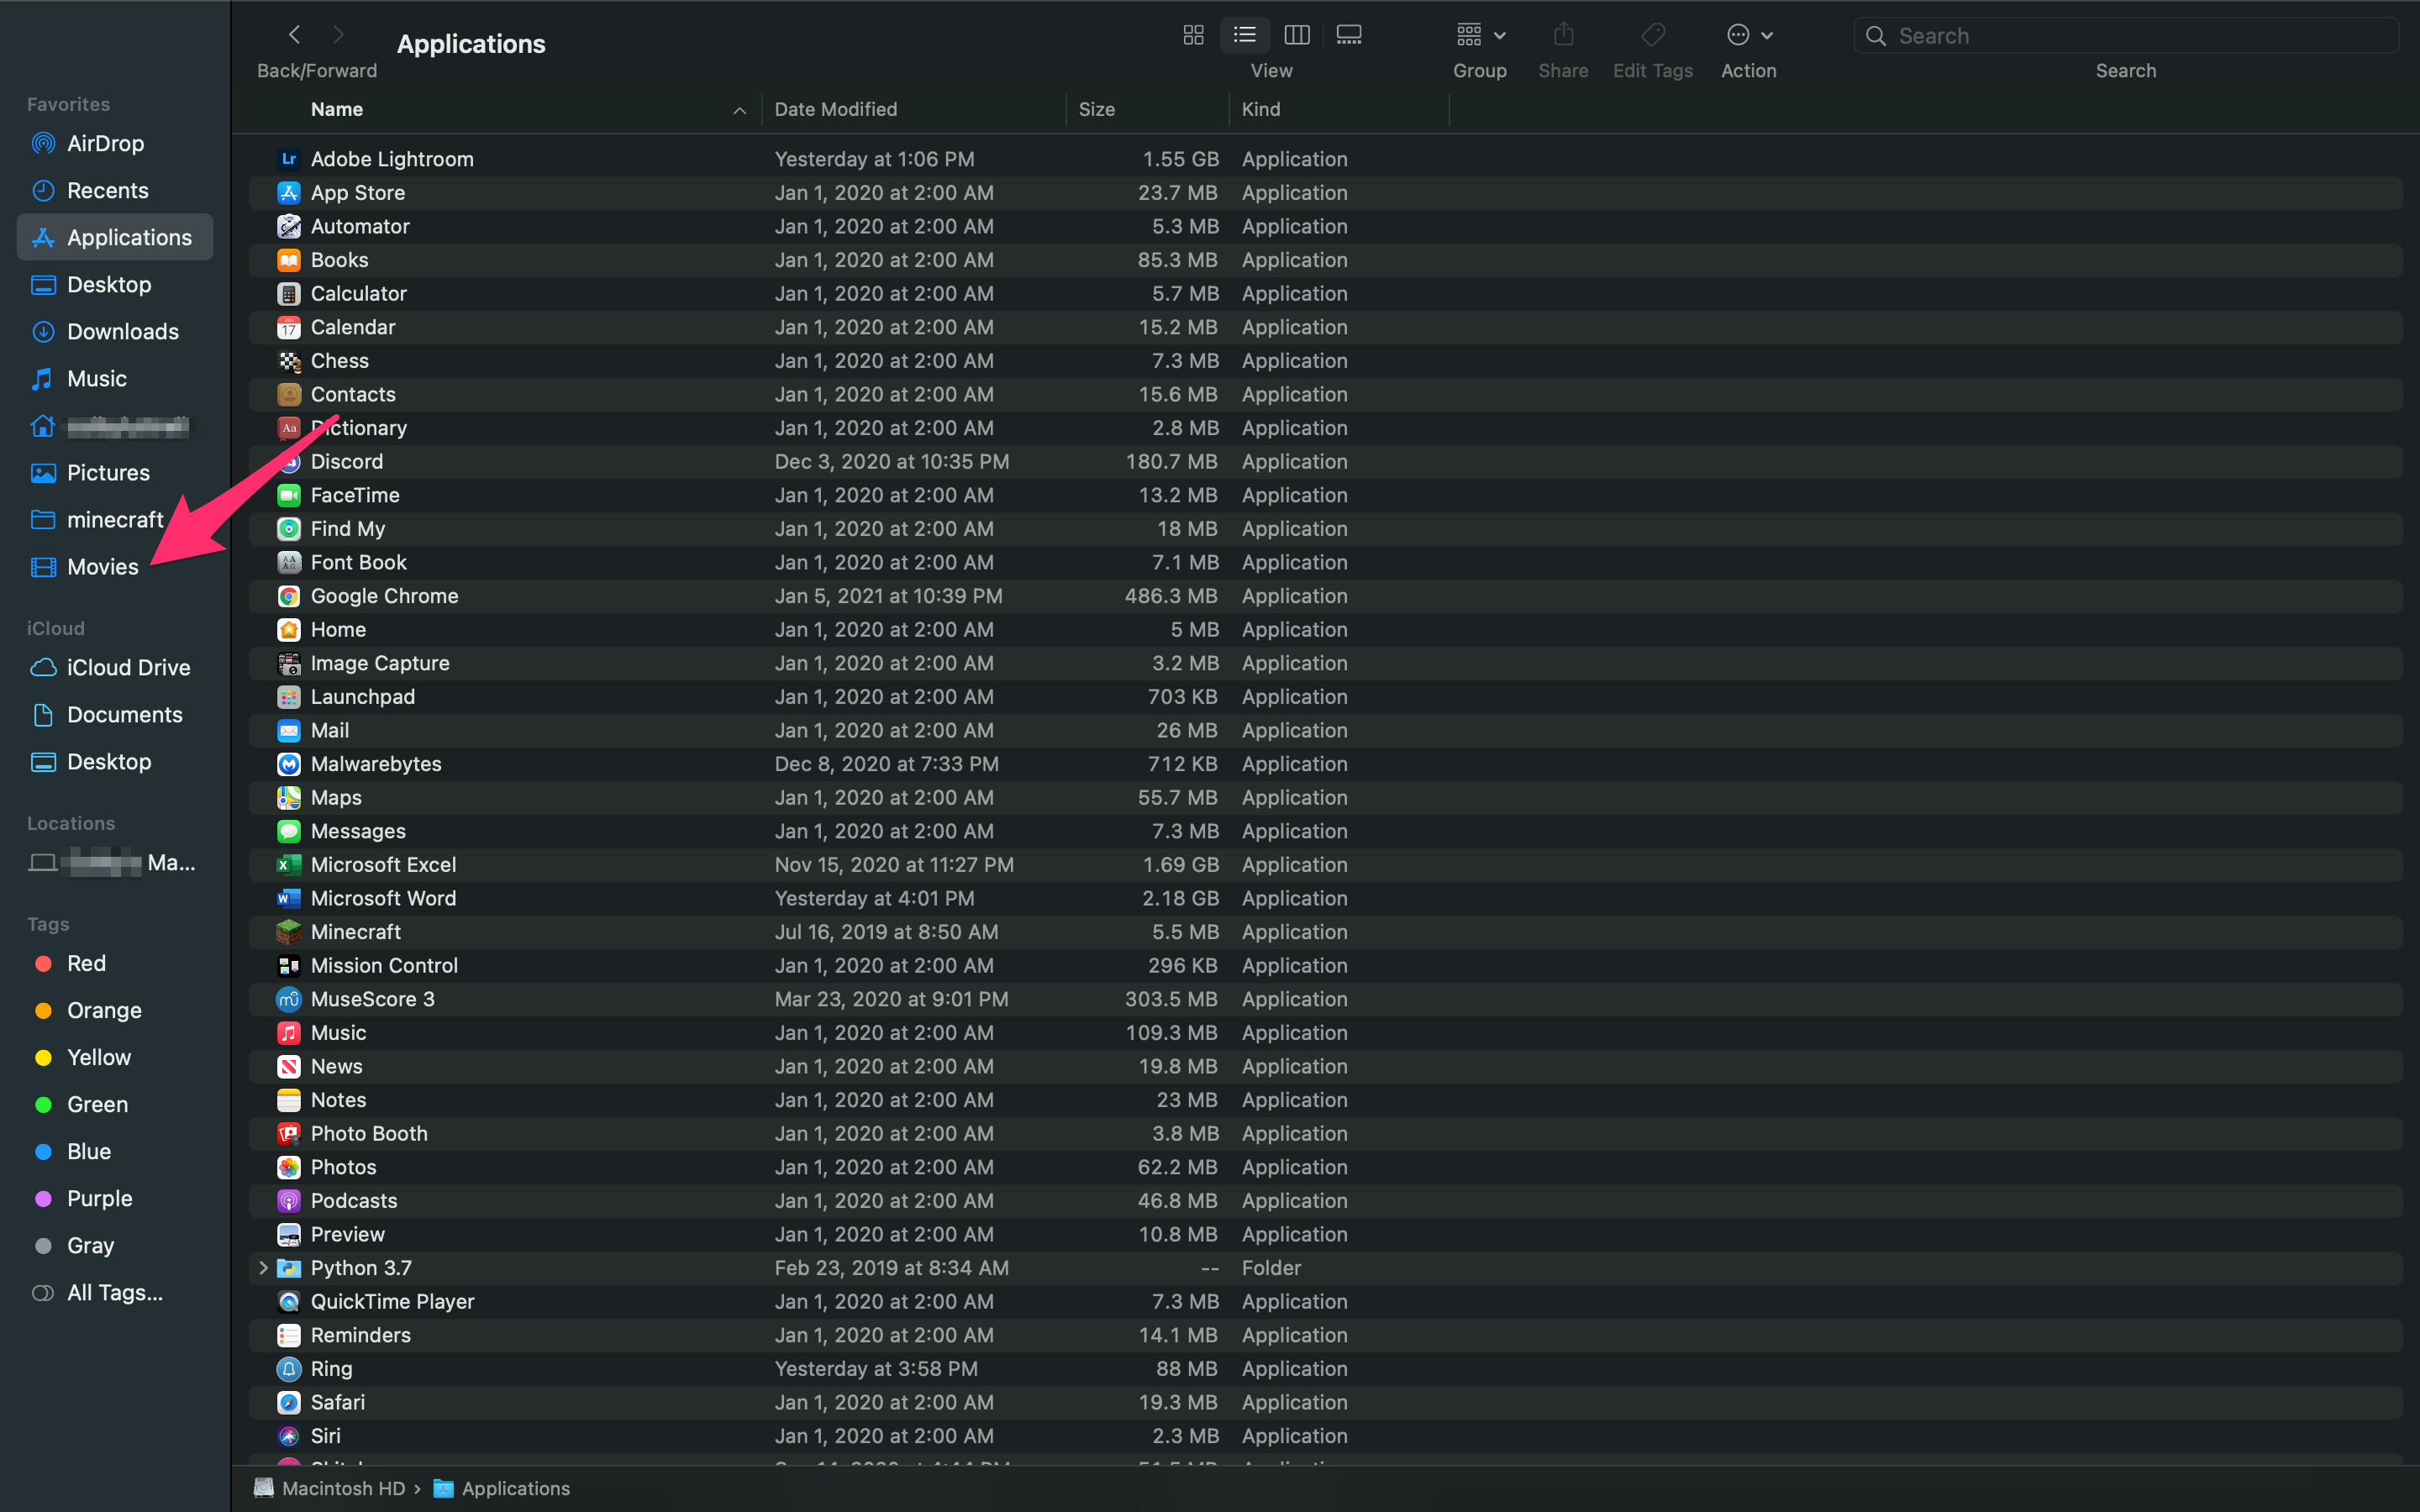
Task: Select the MuseScore 3 icon
Action: point(289,999)
